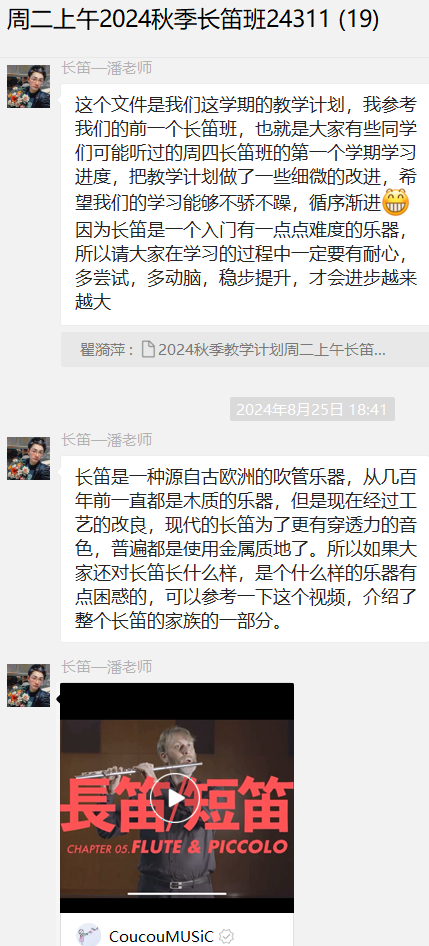Open the CoucouMUSiC channel name

[161, 936]
